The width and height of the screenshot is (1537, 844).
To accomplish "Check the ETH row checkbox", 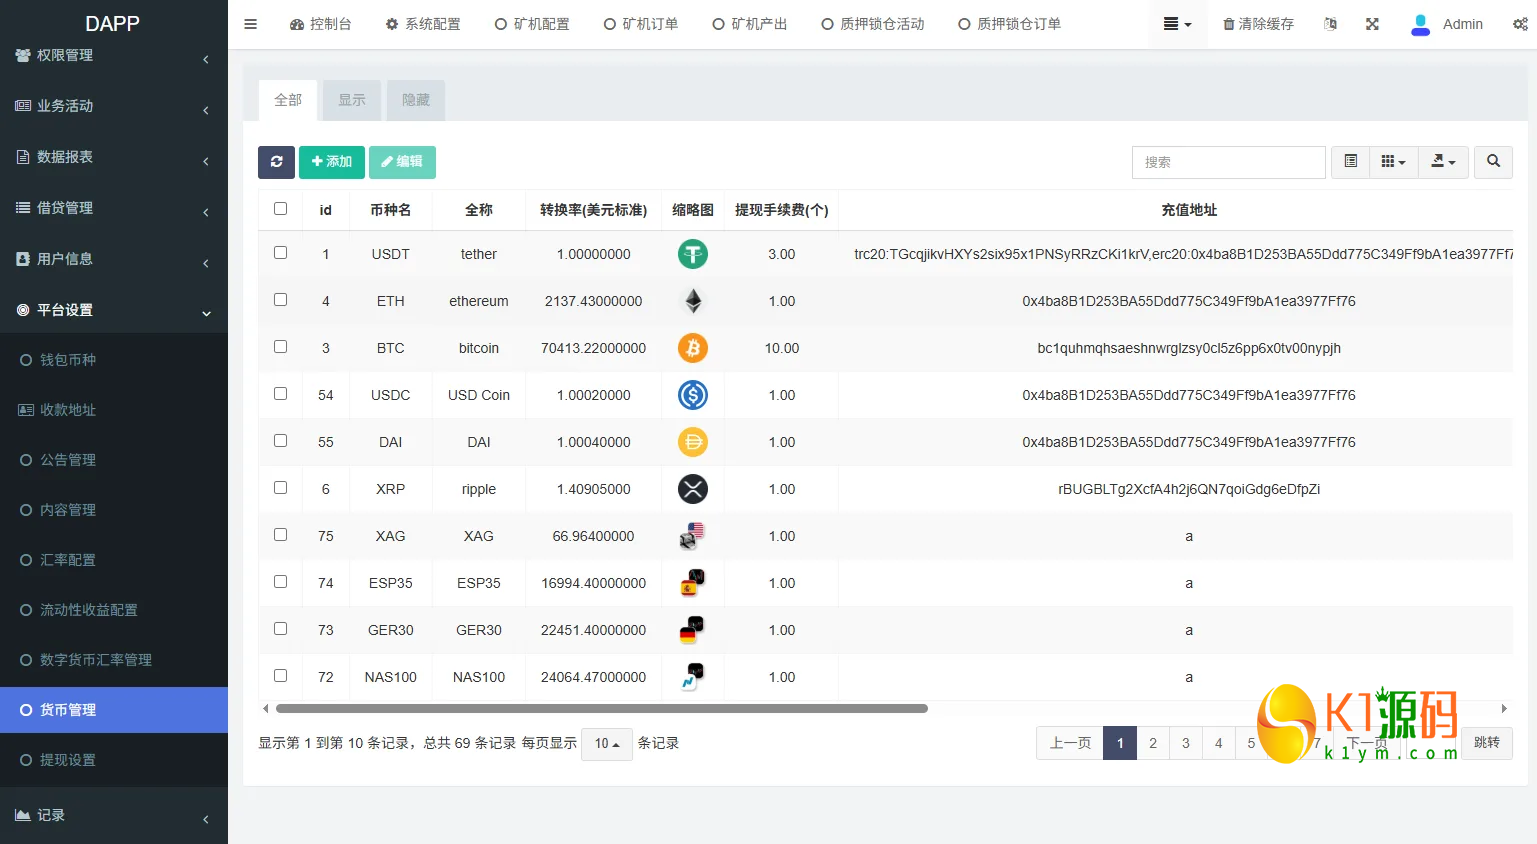I will click(280, 300).
